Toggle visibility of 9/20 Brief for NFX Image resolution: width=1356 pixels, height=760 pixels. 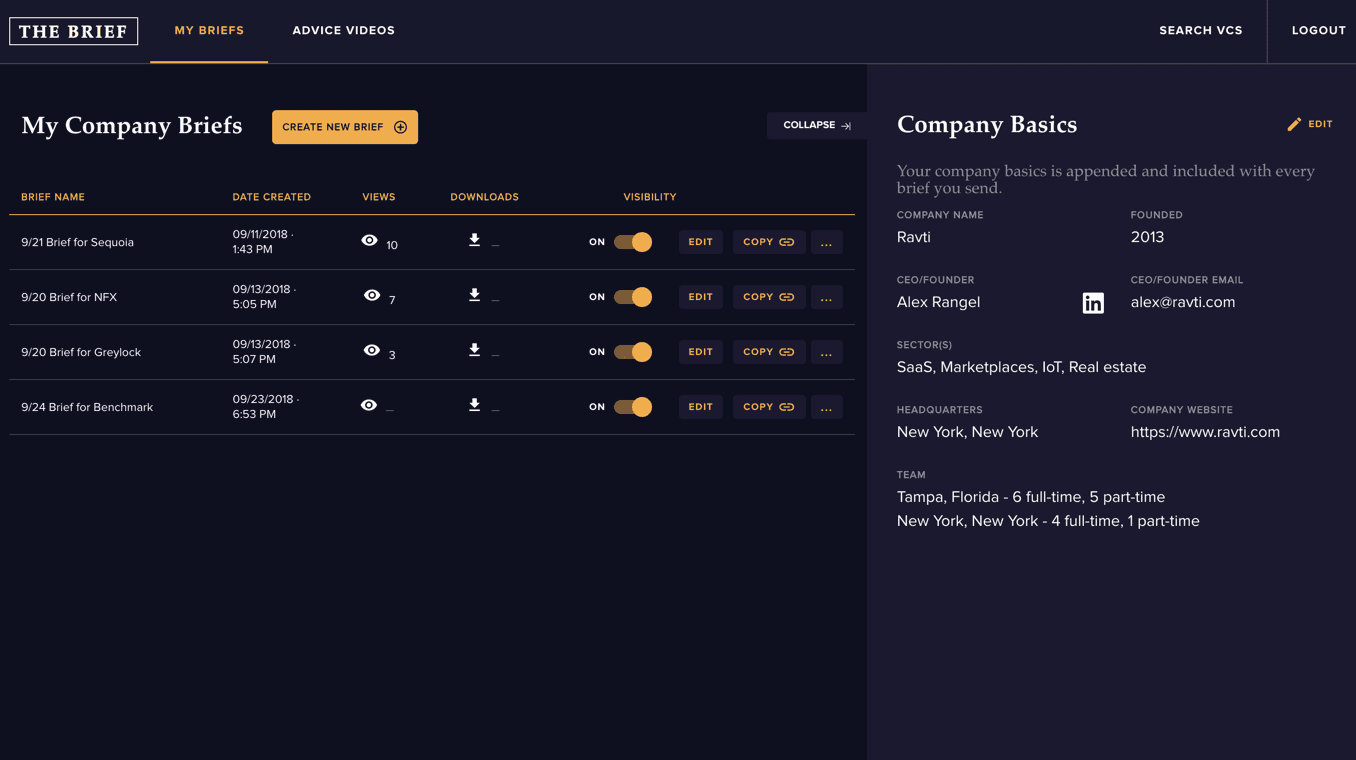[x=633, y=297]
